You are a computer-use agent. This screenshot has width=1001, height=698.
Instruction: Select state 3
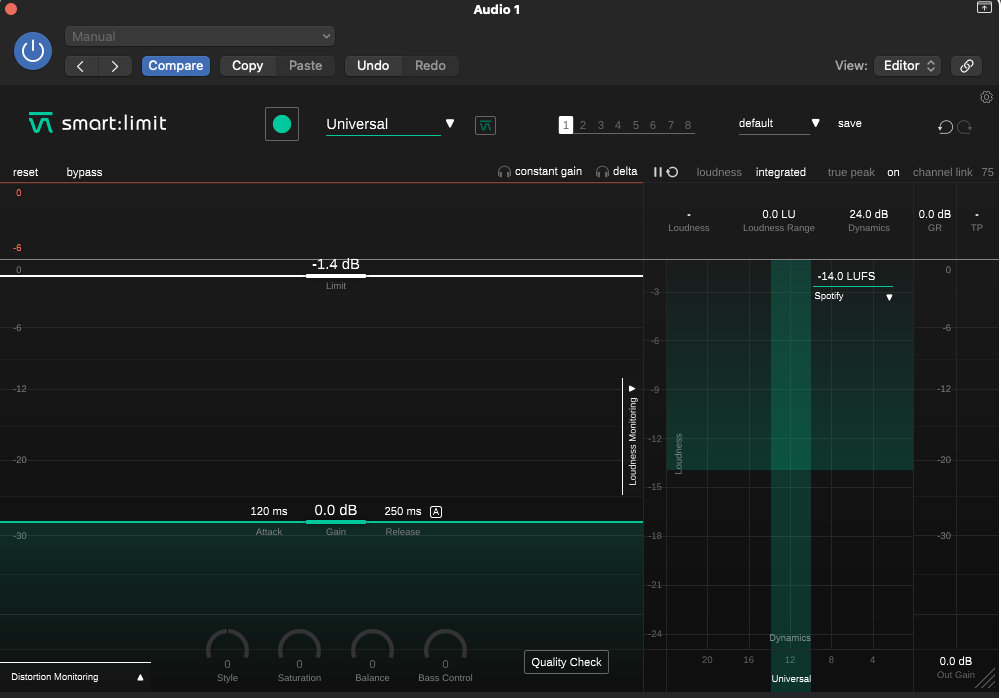coord(601,125)
